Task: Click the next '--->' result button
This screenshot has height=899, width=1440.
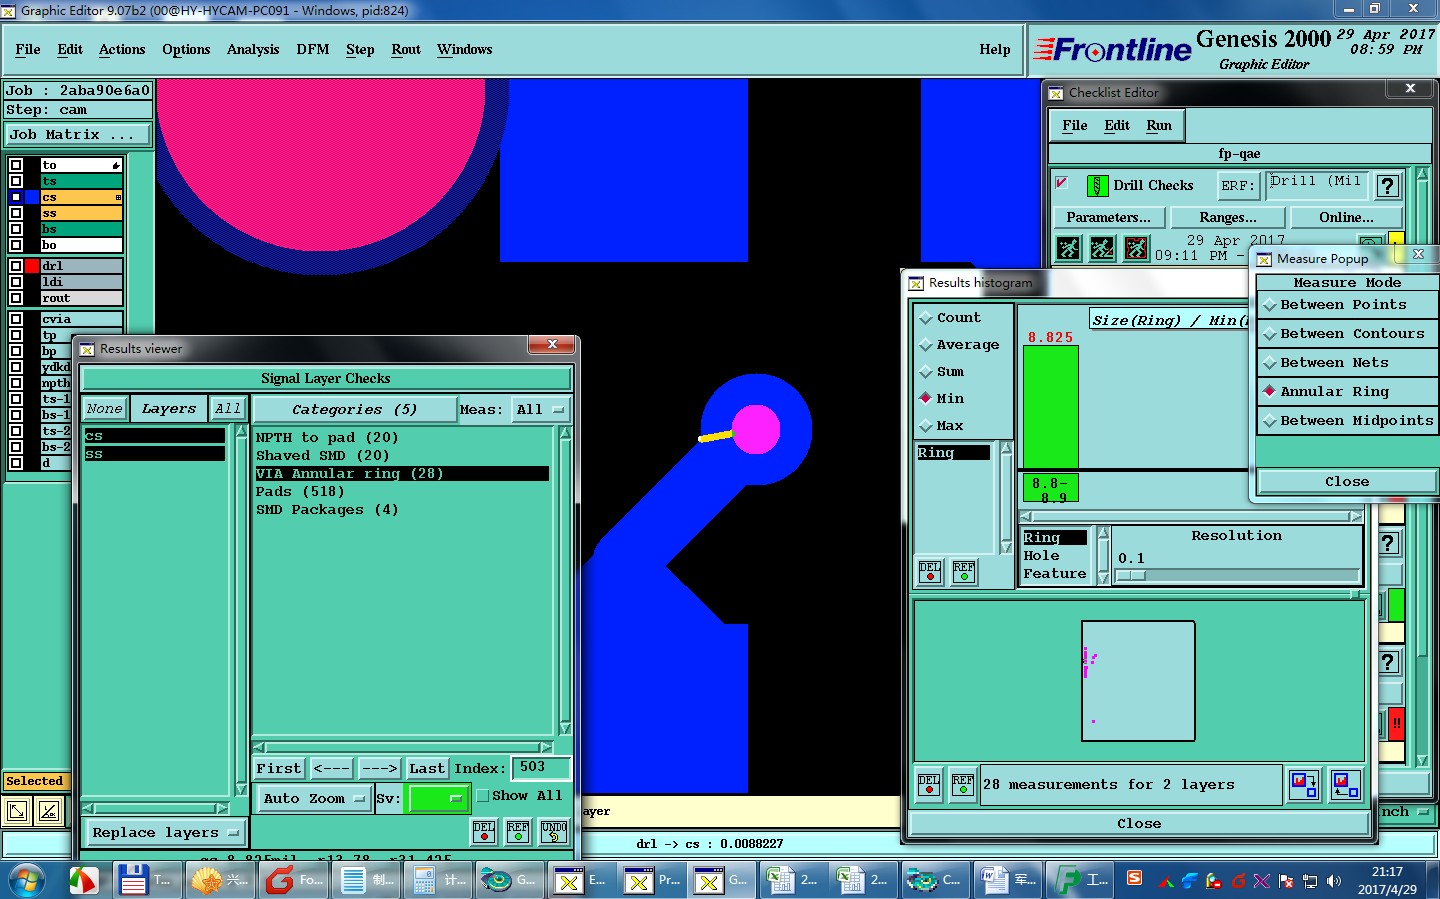Action: tap(380, 768)
